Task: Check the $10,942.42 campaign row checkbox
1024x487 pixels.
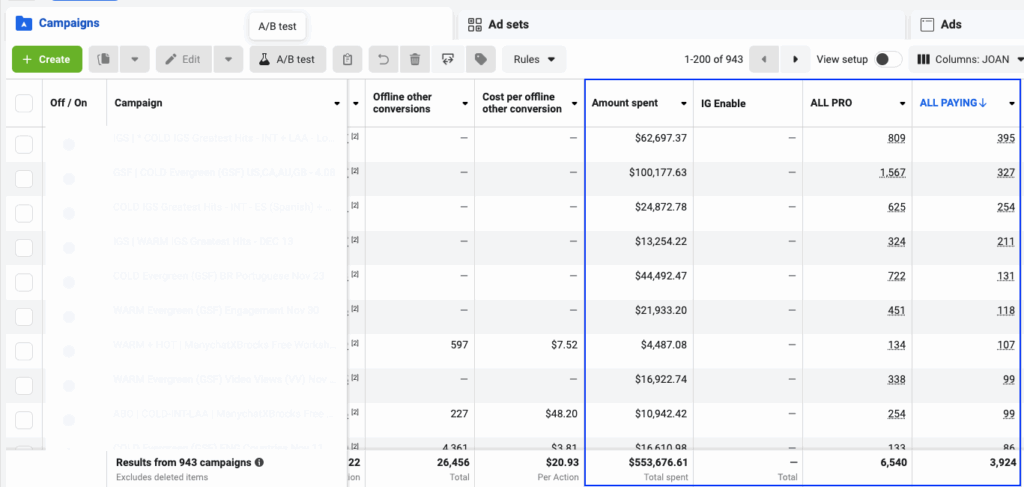Action: (24, 421)
